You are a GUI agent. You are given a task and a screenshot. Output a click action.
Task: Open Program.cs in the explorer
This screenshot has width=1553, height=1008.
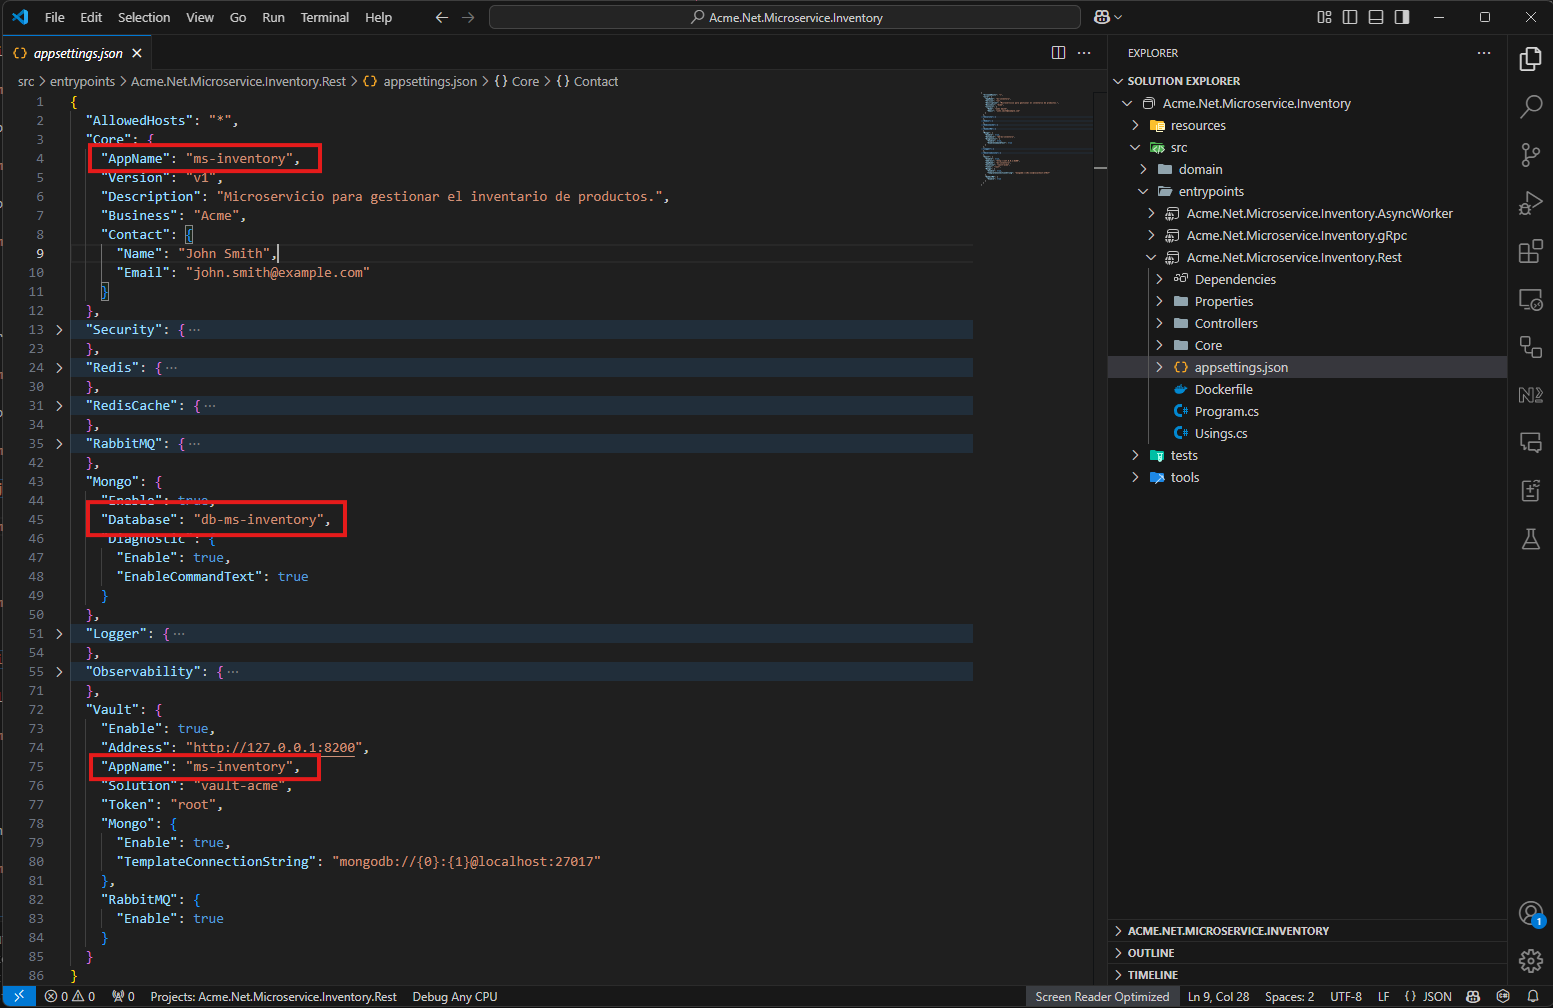1226,411
